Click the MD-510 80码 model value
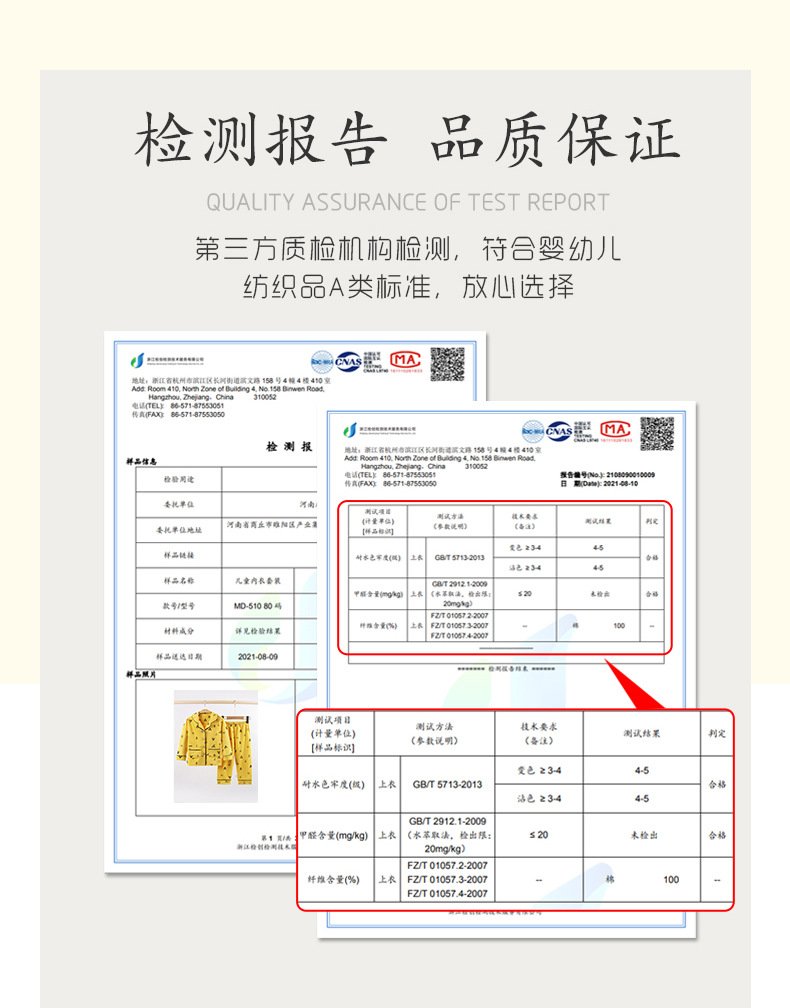 pos(257,606)
